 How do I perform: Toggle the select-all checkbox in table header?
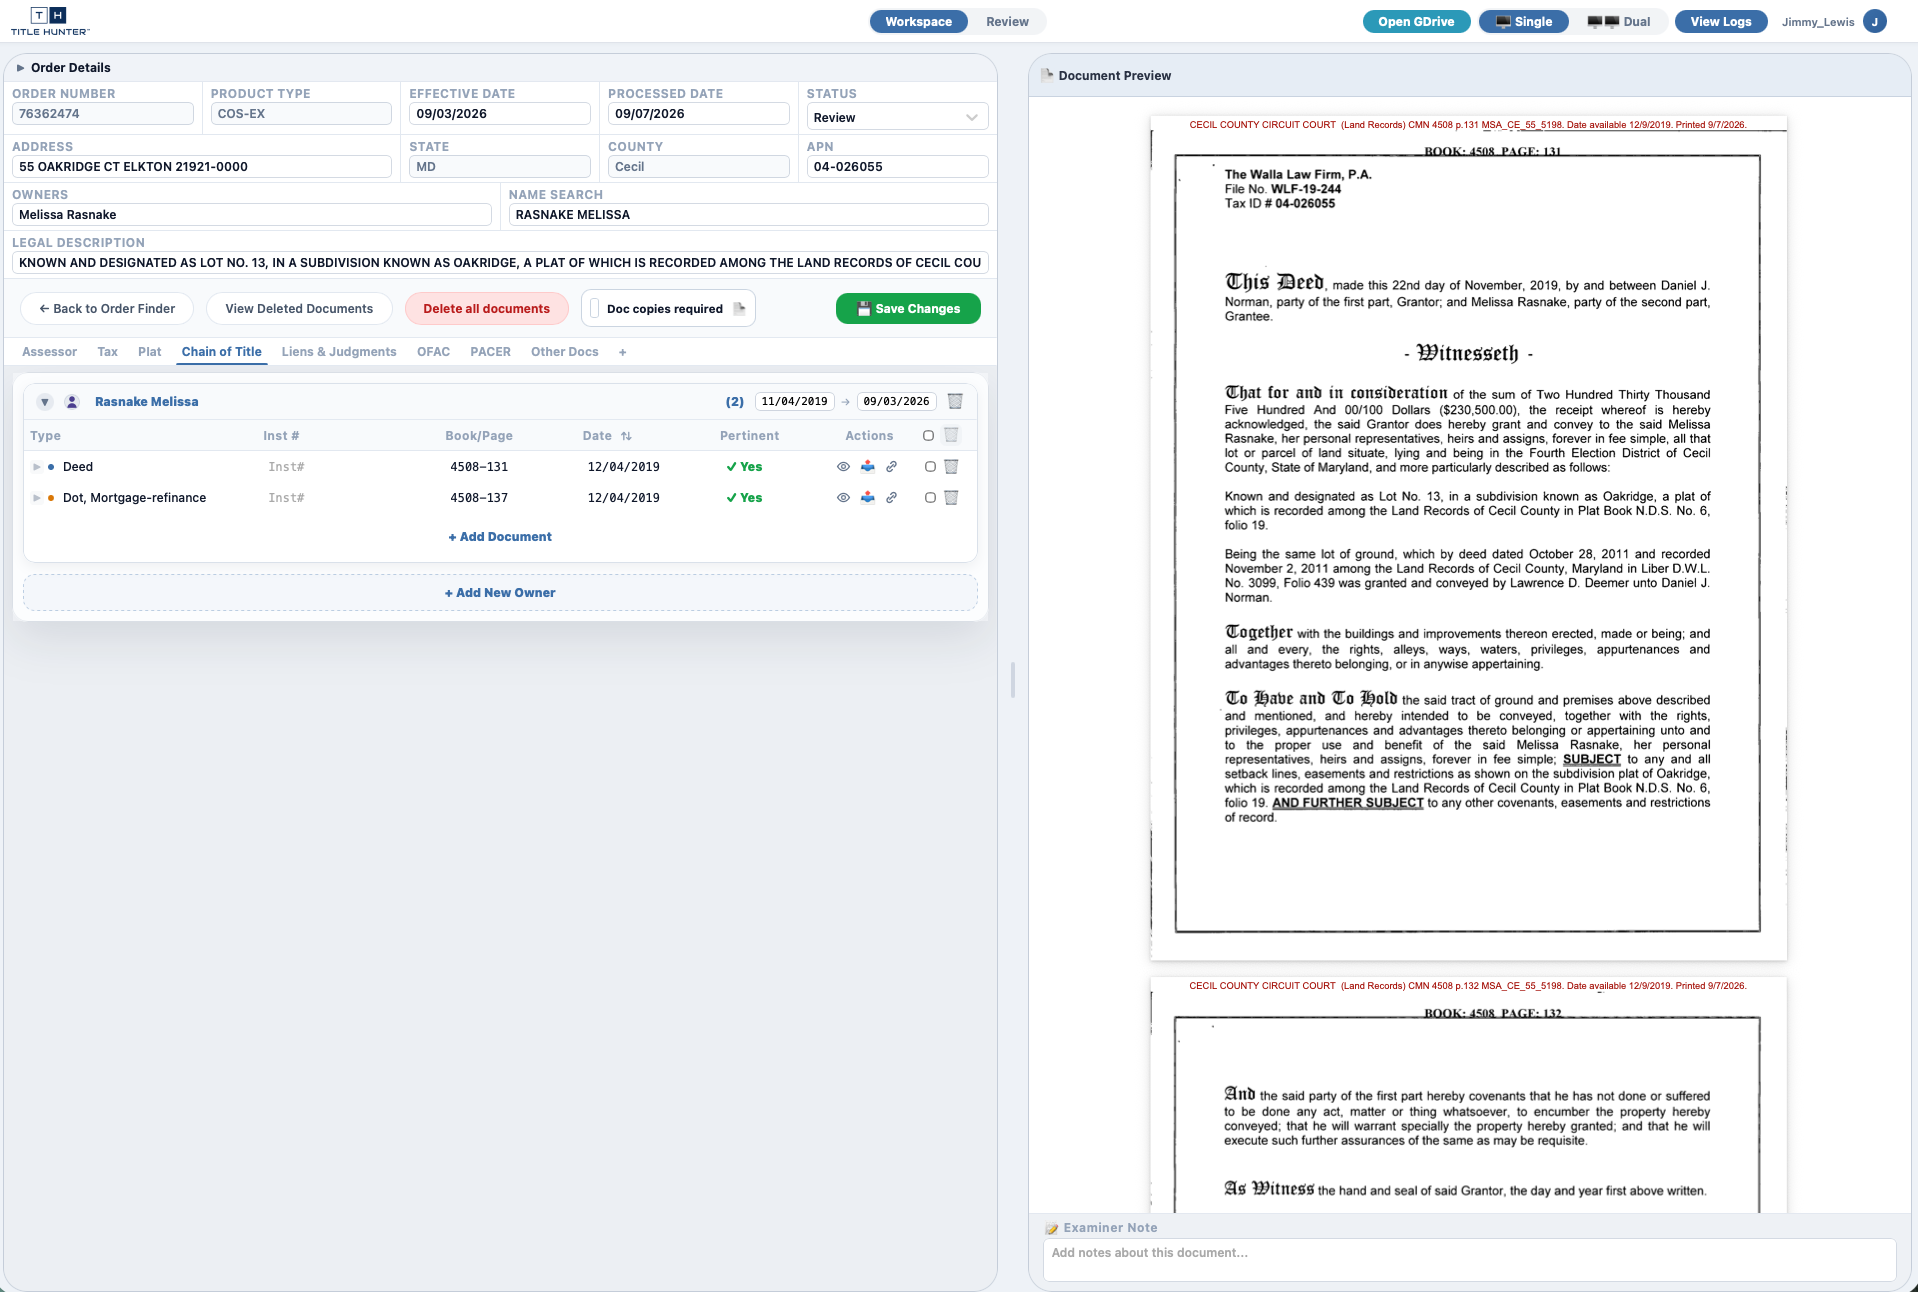coord(928,436)
